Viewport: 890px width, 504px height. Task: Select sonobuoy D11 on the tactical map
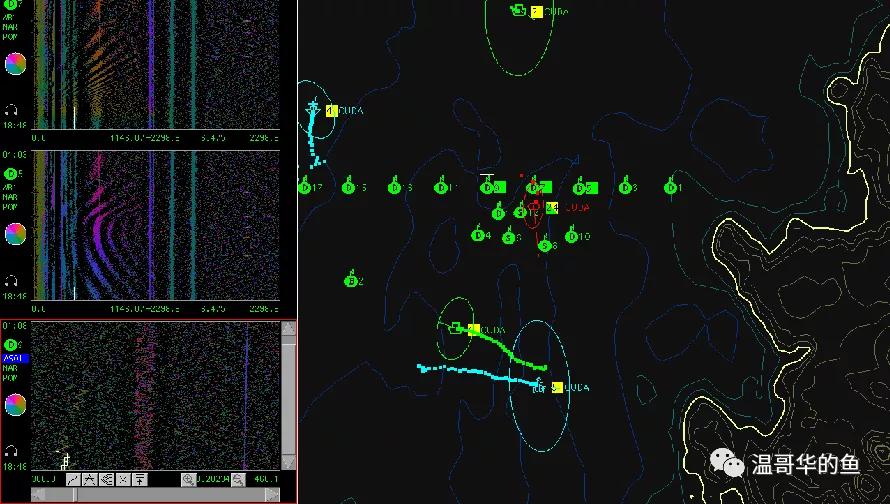tap(441, 187)
